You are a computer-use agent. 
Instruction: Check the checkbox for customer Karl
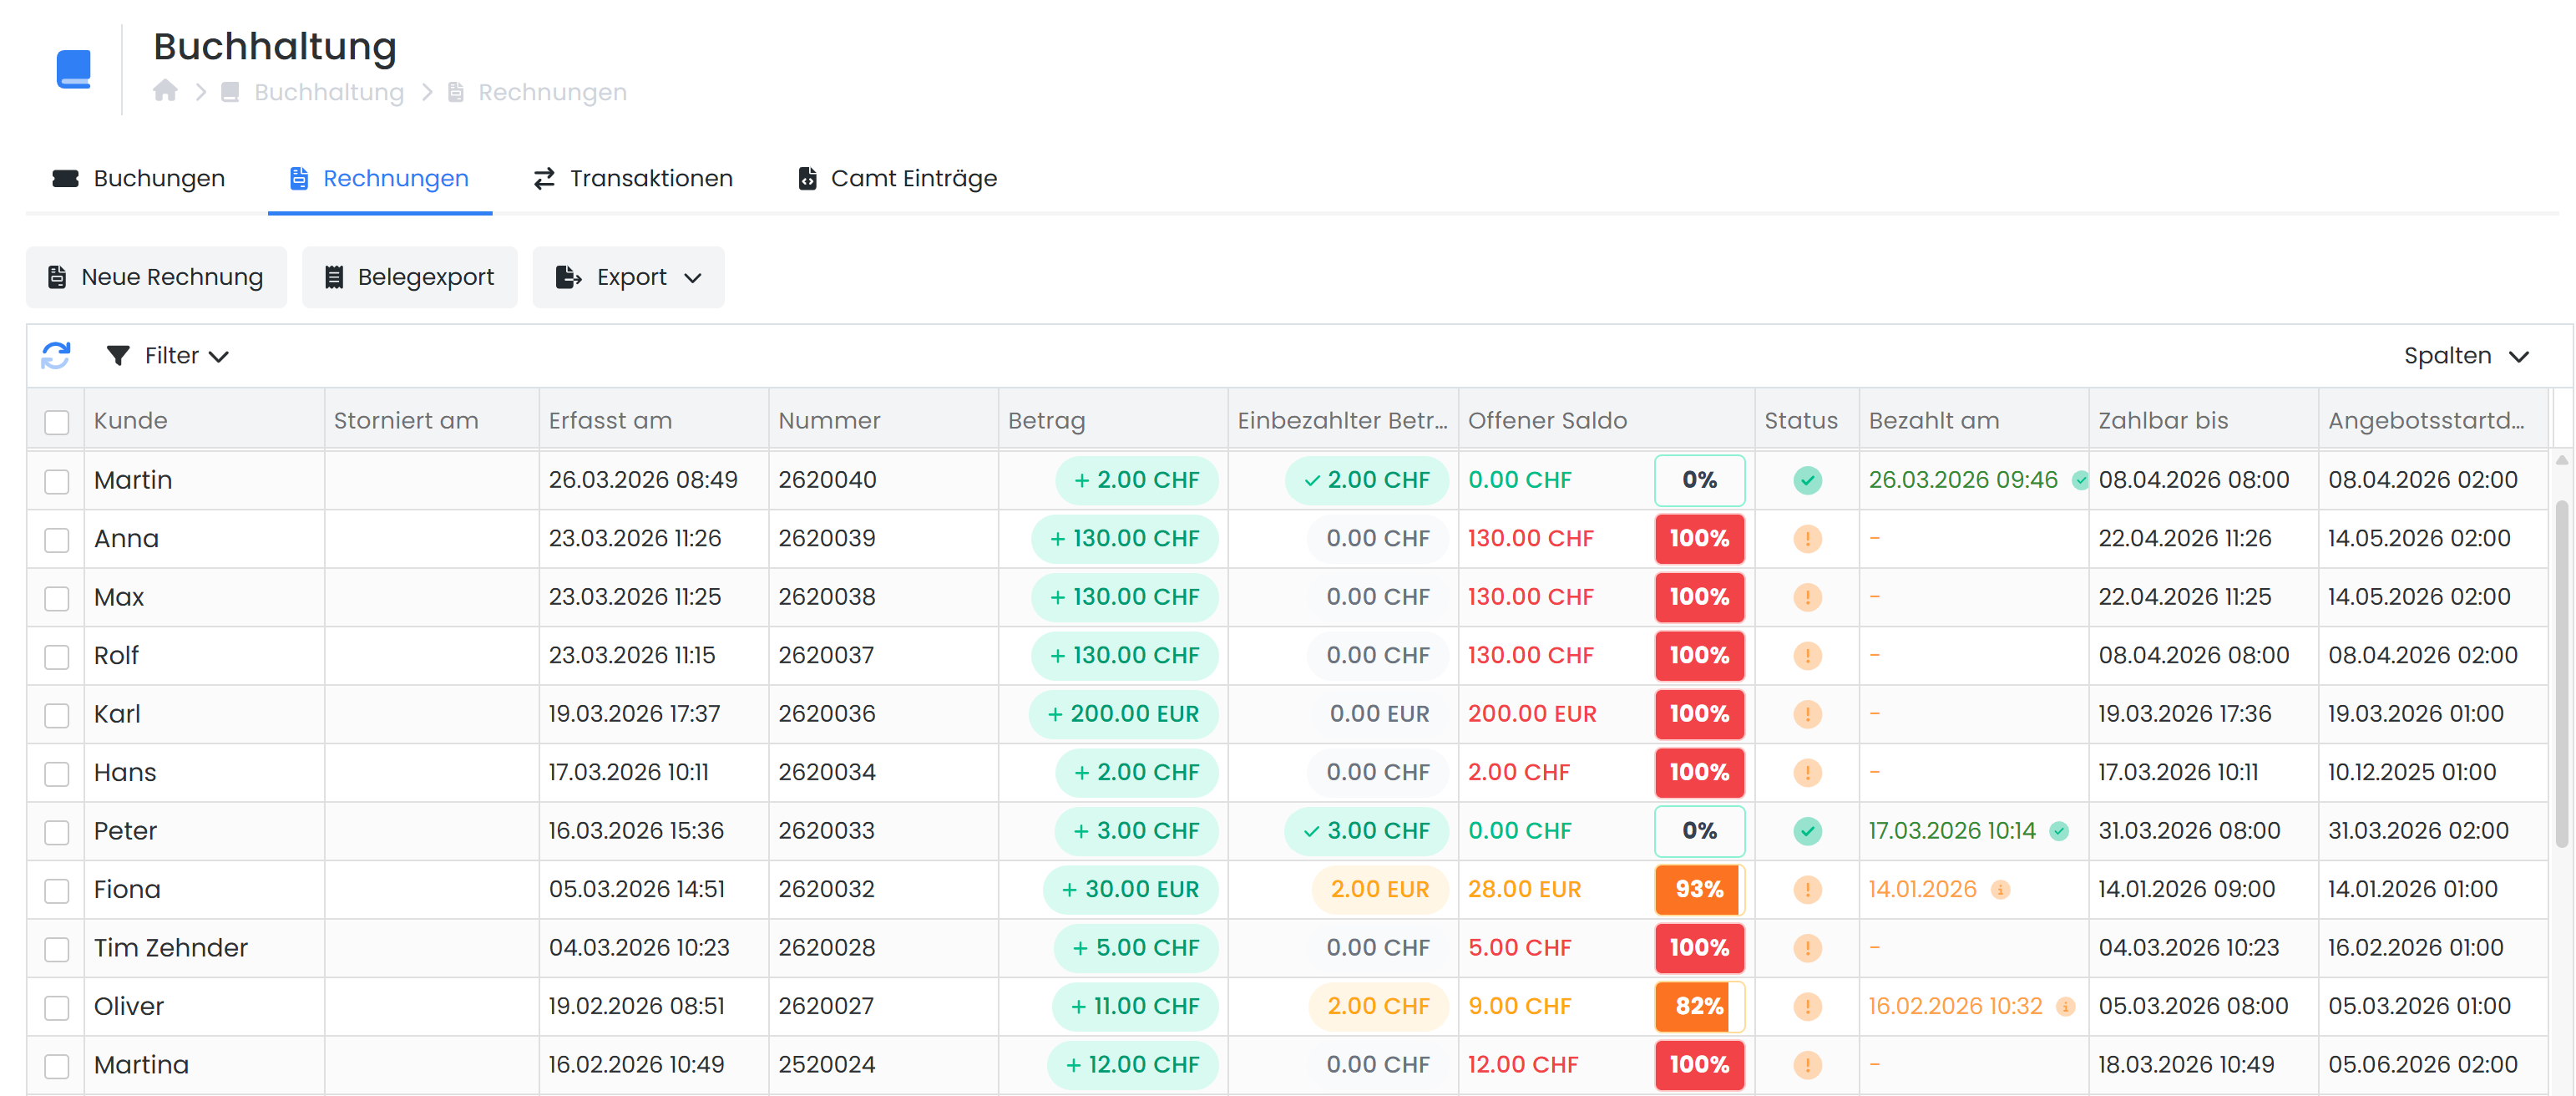(57, 714)
